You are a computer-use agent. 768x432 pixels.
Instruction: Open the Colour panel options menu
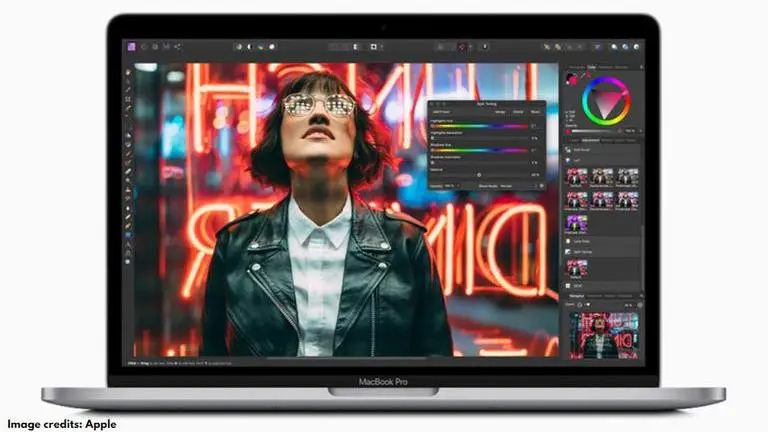pos(641,67)
